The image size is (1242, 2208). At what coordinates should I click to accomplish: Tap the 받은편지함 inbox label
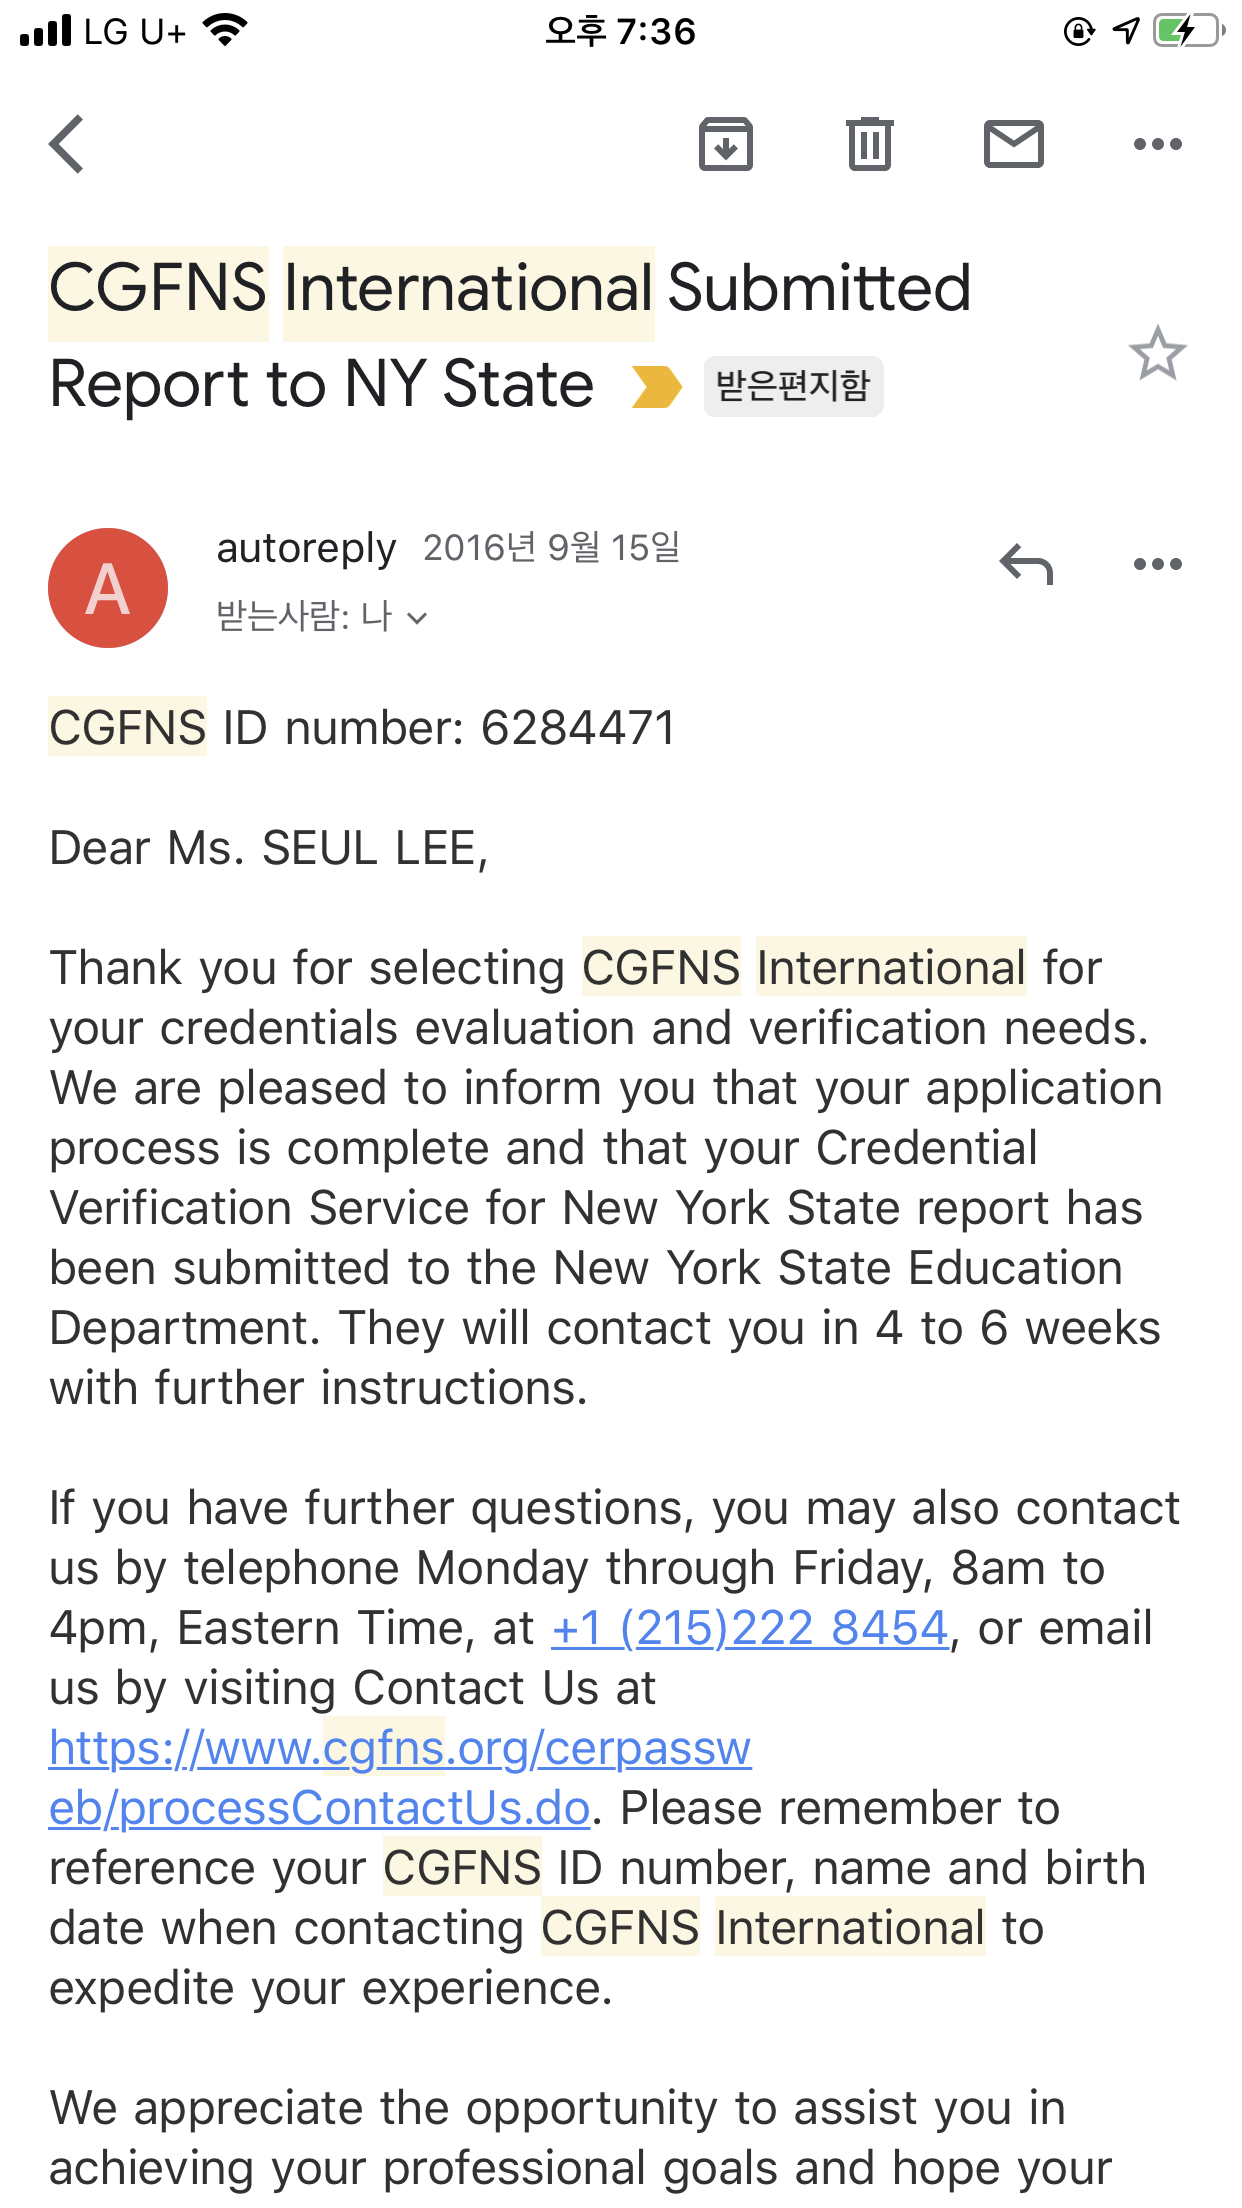coord(793,386)
